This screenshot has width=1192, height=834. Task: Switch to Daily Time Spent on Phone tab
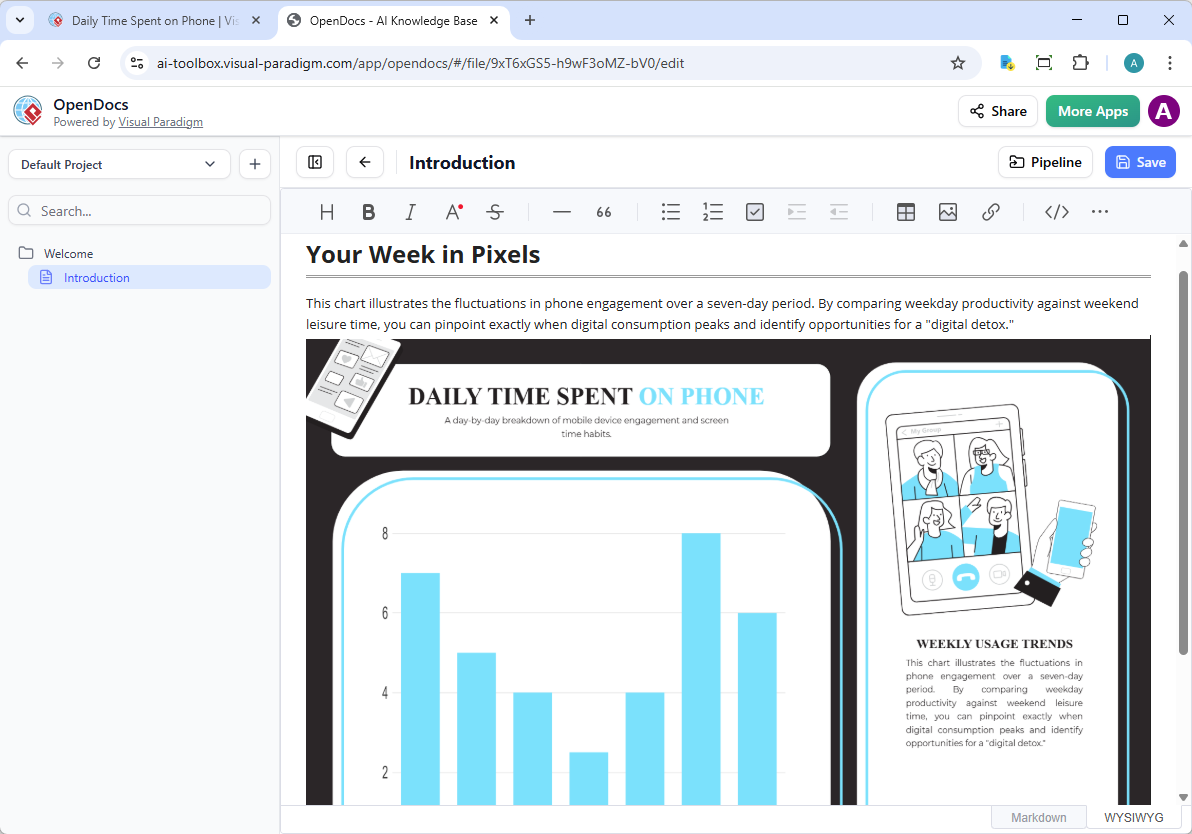click(155, 20)
